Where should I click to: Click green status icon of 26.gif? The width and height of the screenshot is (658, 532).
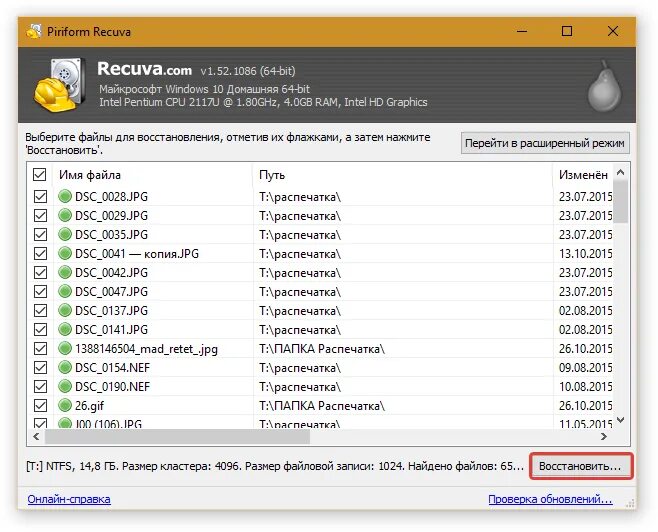pyautogui.click(x=65, y=405)
